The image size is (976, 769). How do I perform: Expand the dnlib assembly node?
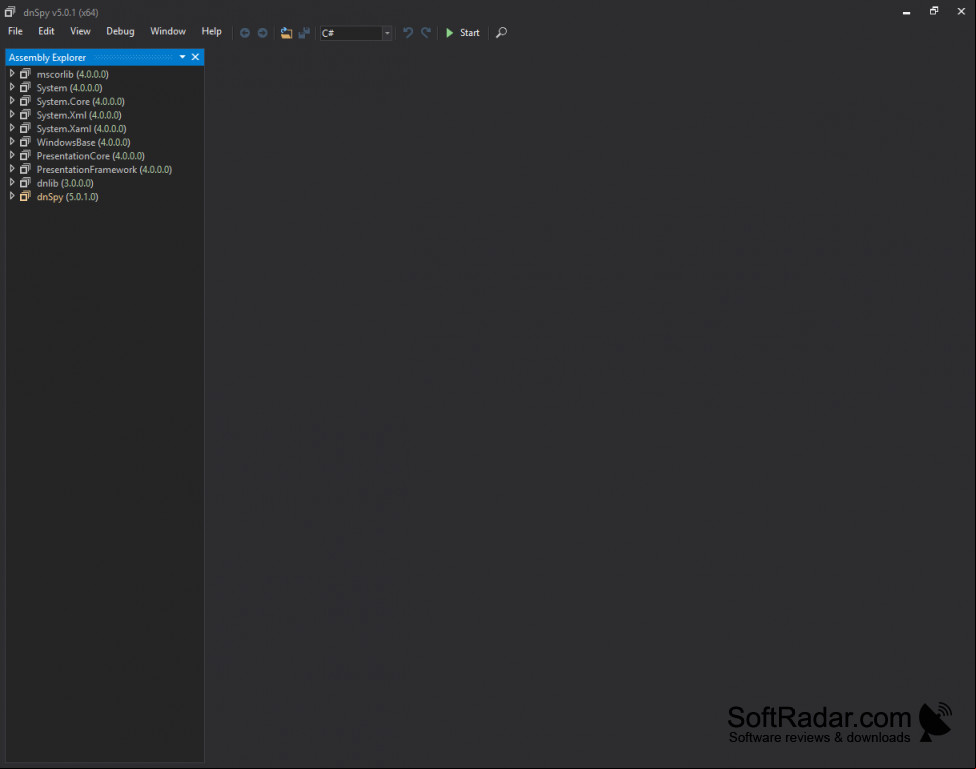coord(12,183)
